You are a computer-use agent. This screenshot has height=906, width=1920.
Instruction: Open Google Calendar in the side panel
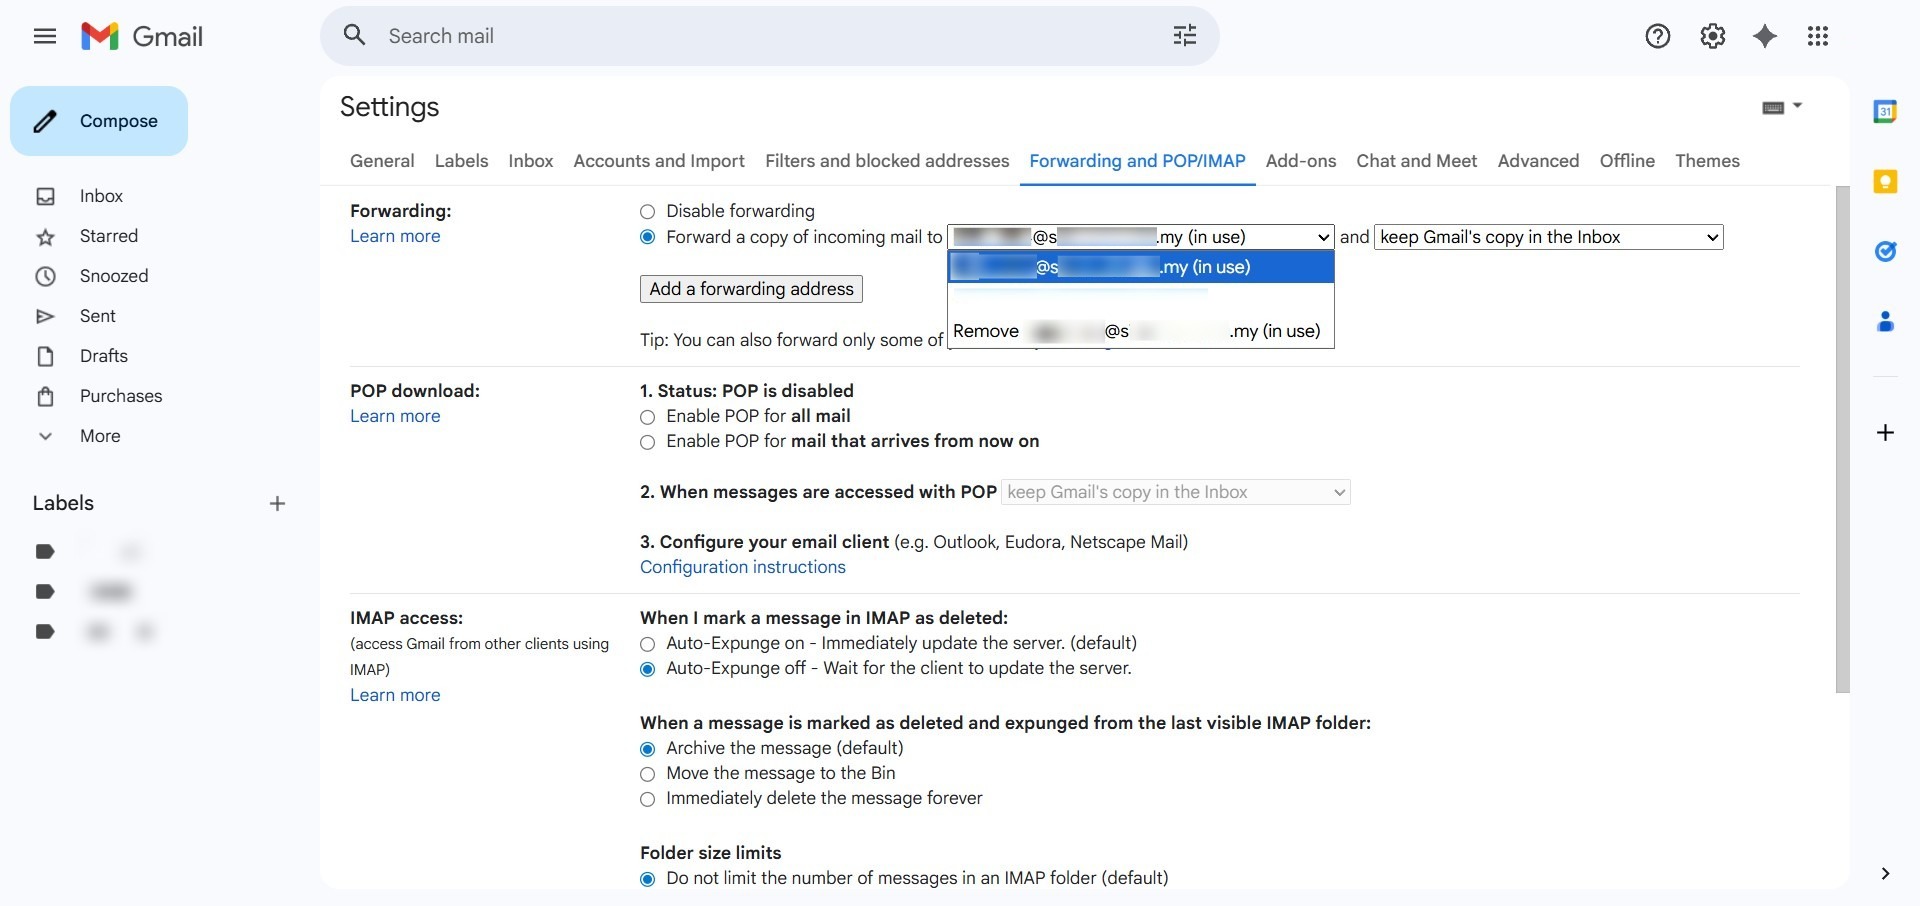[1886, 112]
